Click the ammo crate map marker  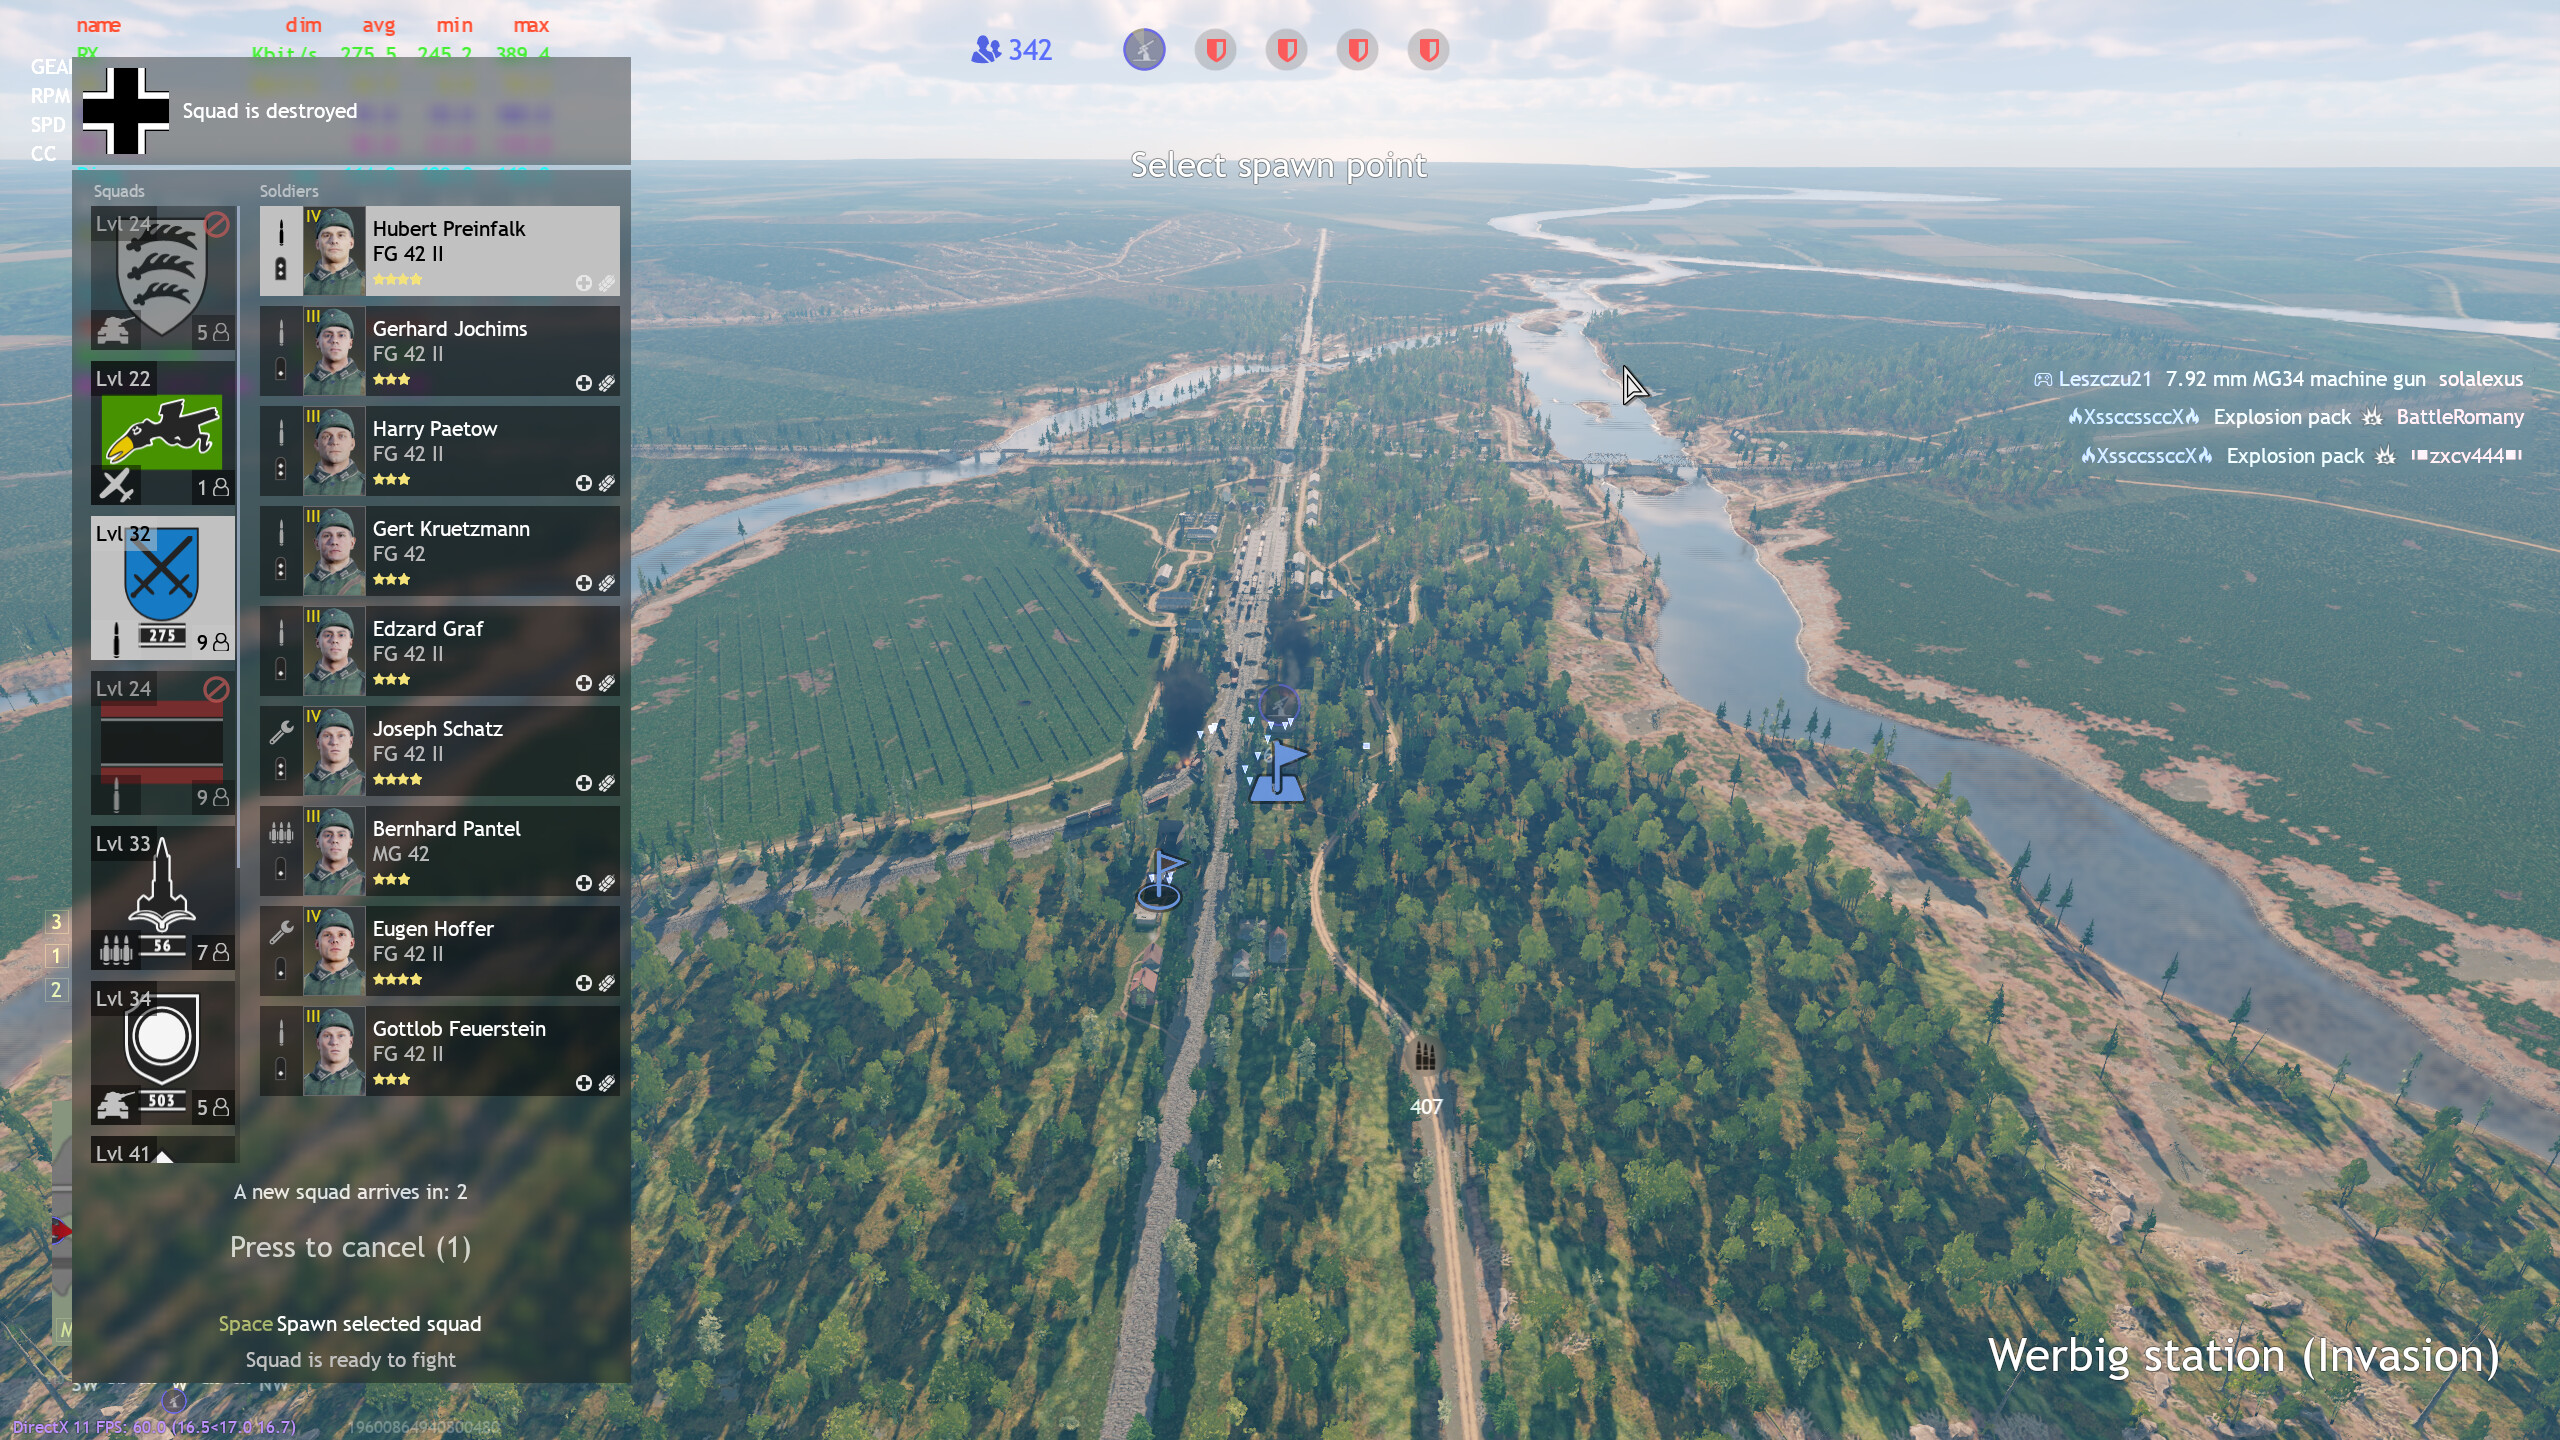click(x=1425, y=1056)
